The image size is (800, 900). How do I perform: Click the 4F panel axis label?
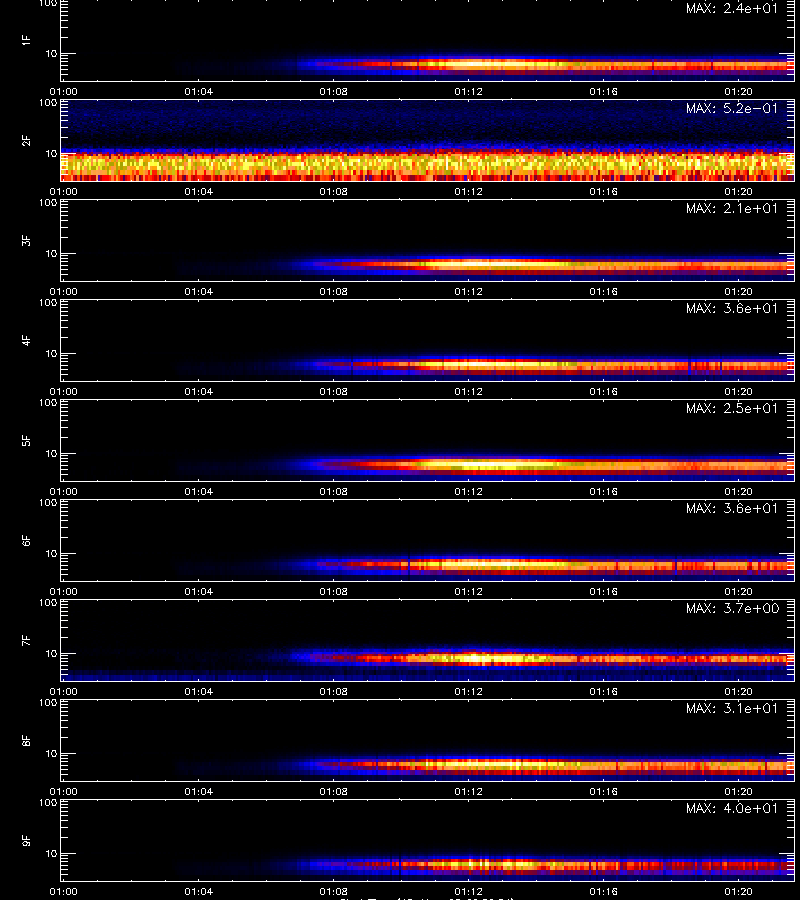[26, 340]
